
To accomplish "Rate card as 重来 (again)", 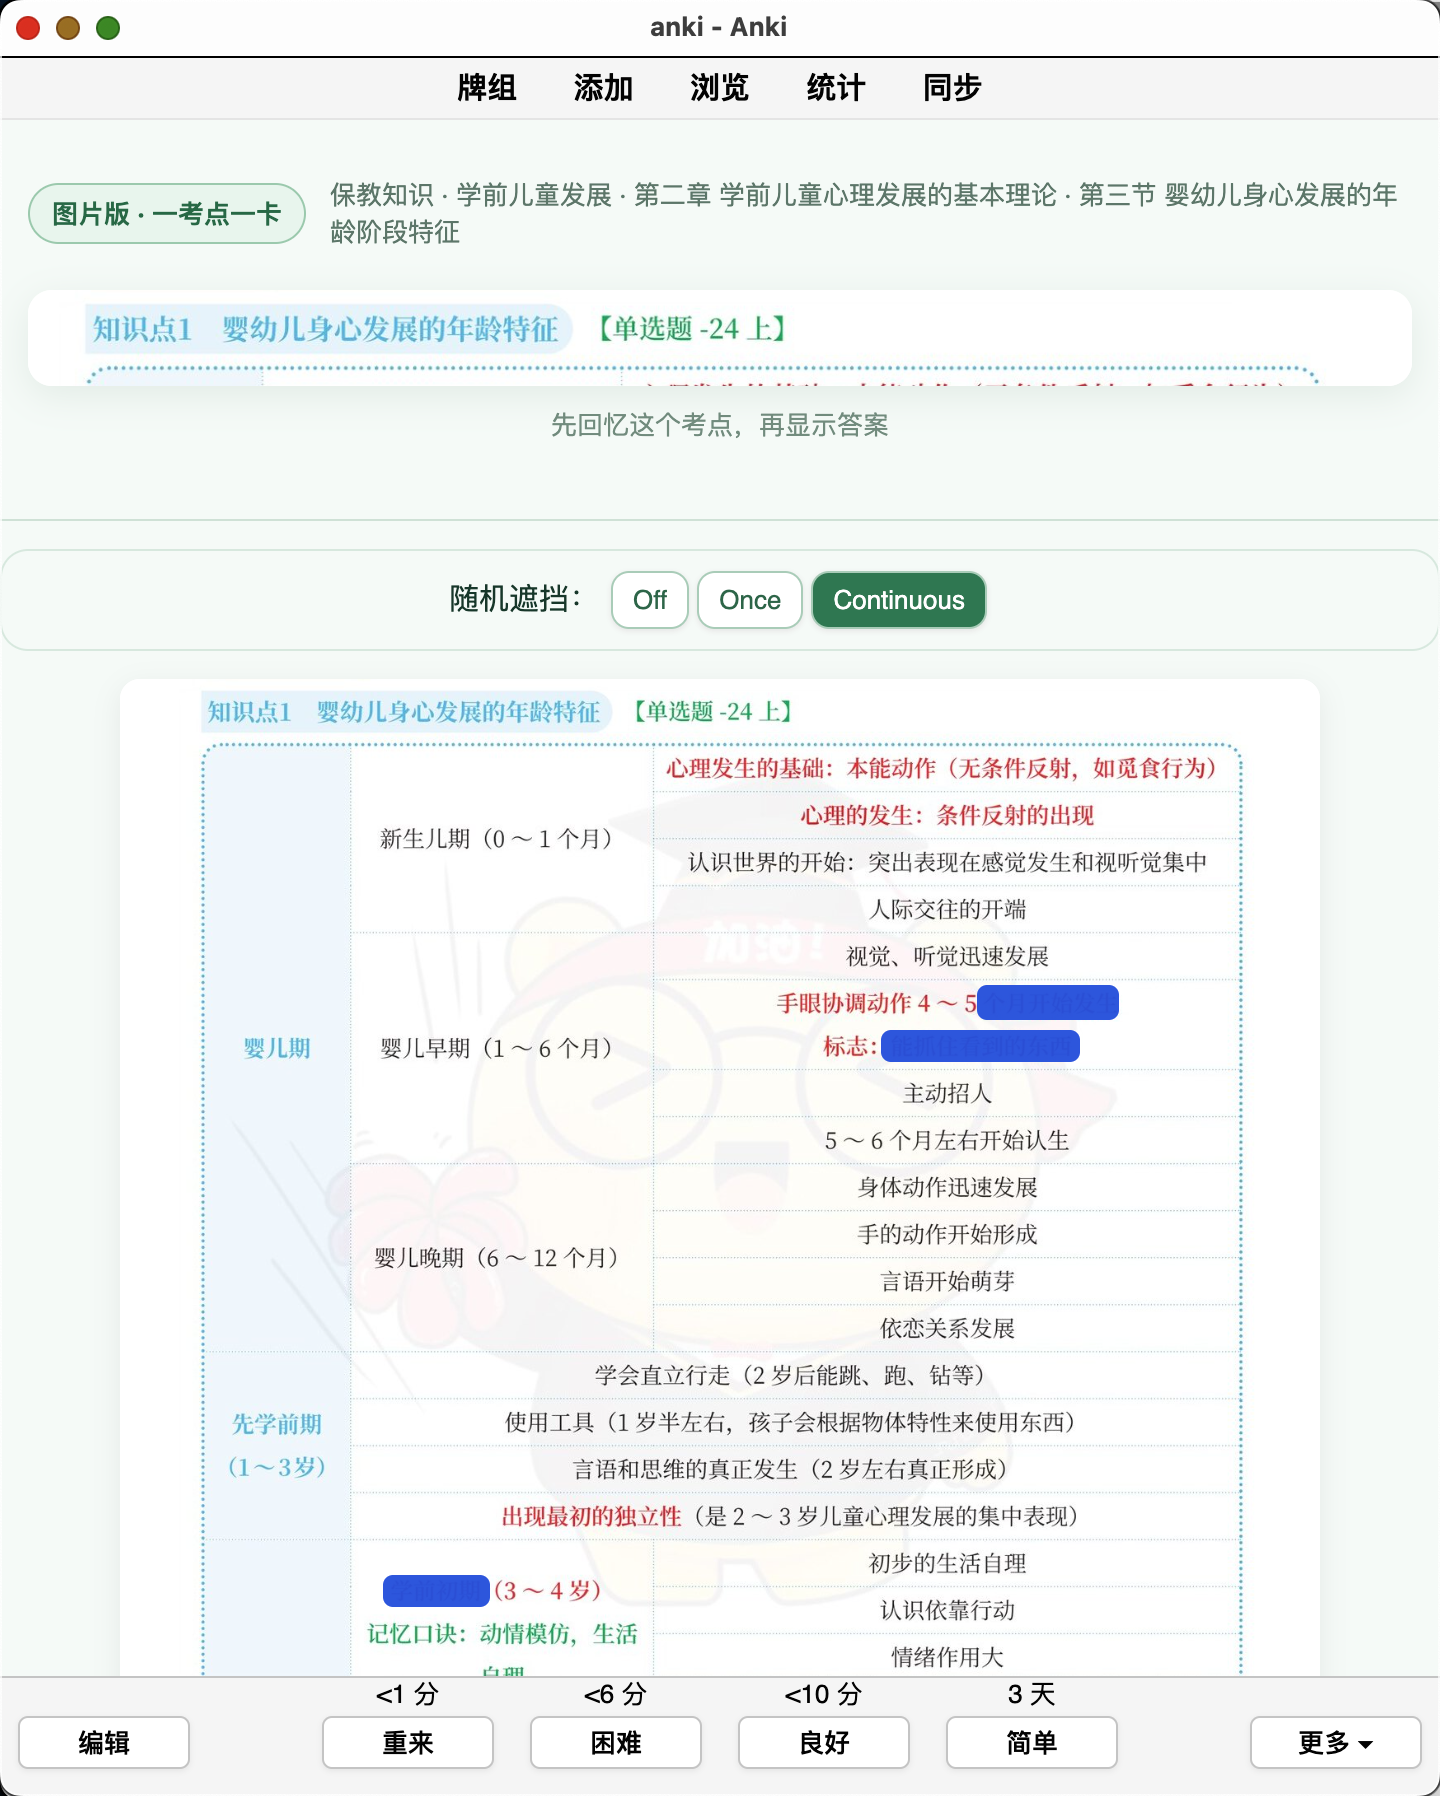I will click(x=408, y=1743).
